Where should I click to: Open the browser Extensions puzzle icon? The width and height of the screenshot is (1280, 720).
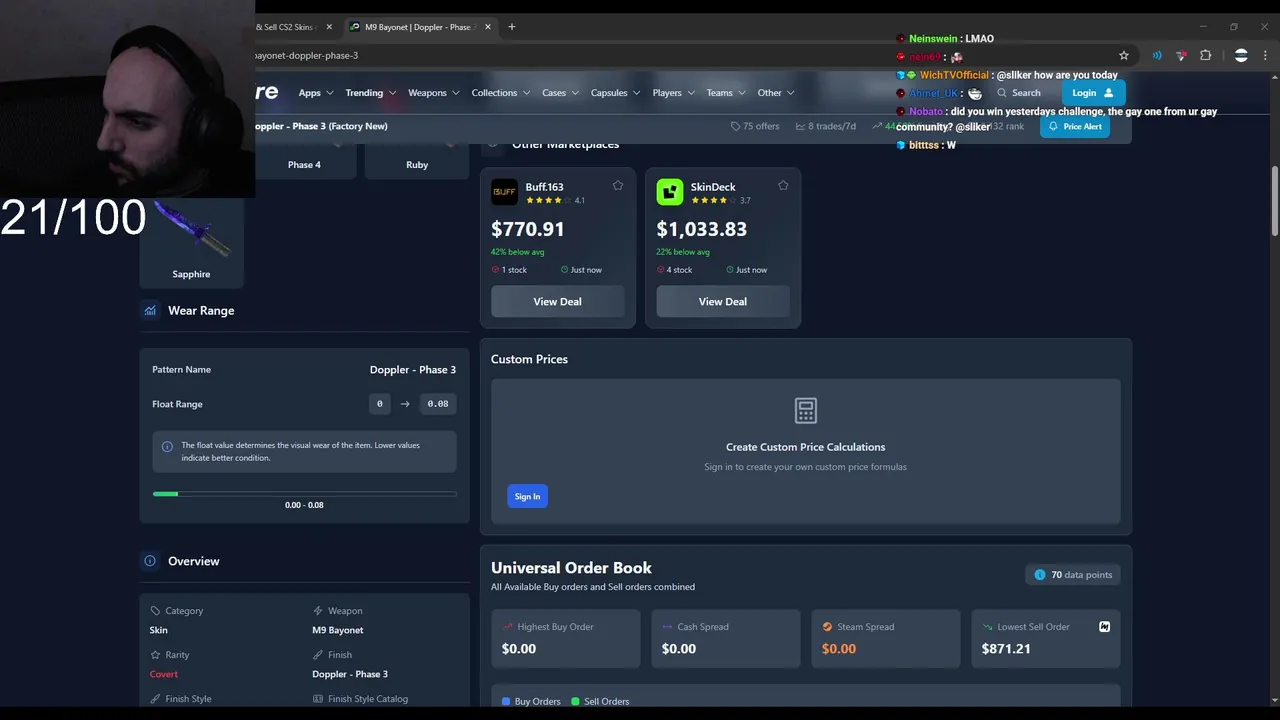1205,56
